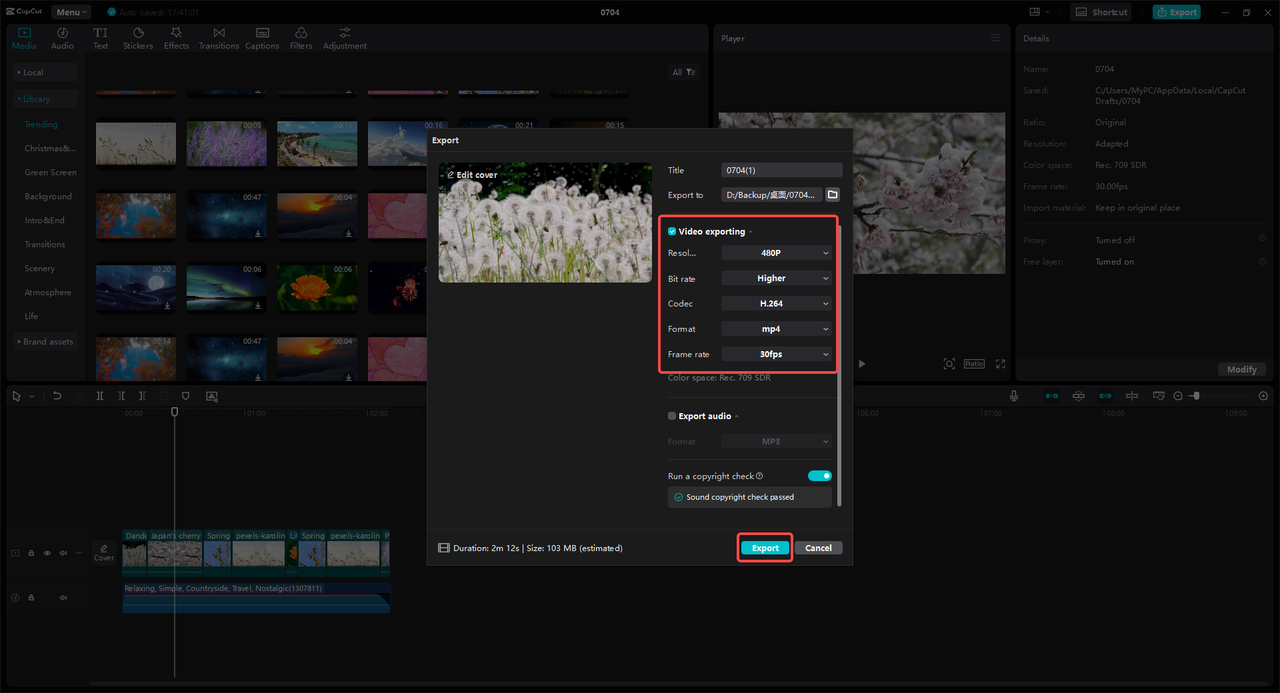1280x693 pixels.
Task: Open the Resolution dropdown showing 480P
Action: tap(776, 253)
